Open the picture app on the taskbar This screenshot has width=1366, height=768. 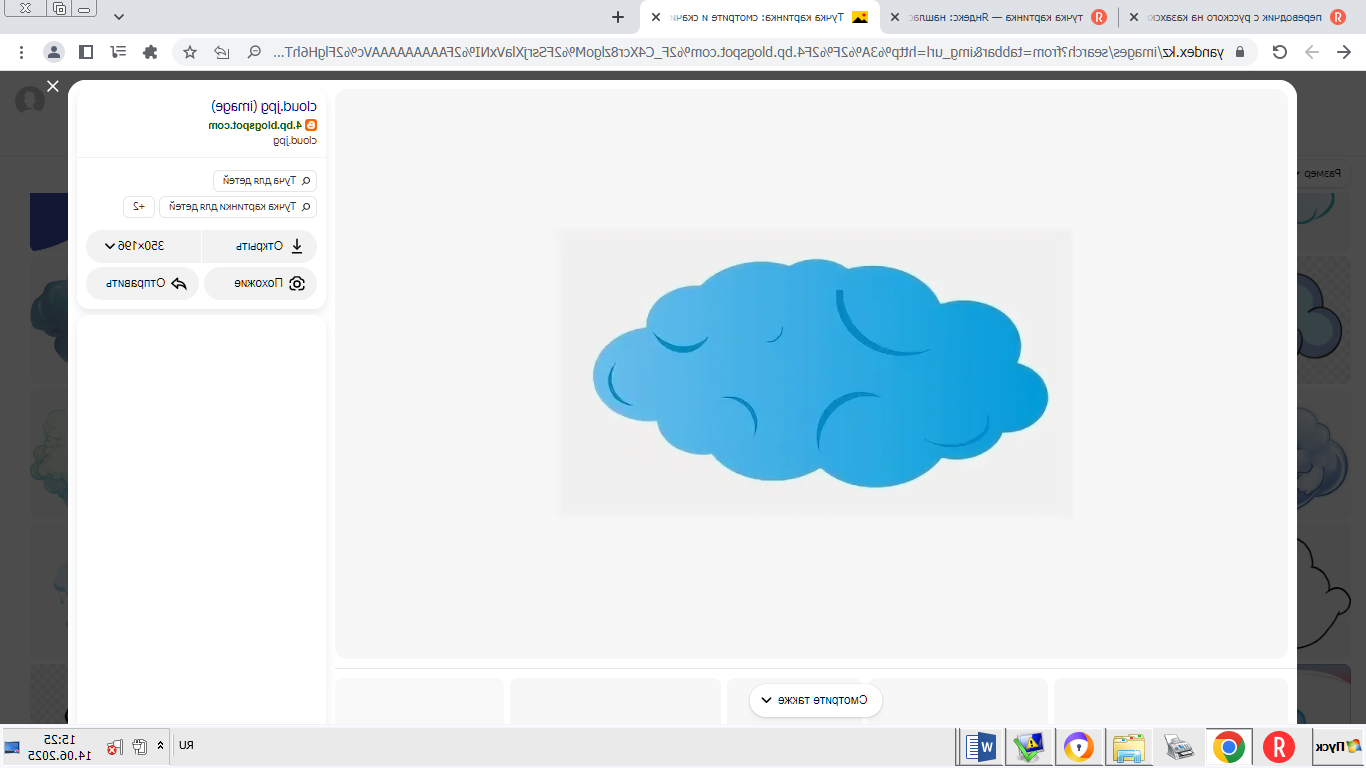[1029, 747]
